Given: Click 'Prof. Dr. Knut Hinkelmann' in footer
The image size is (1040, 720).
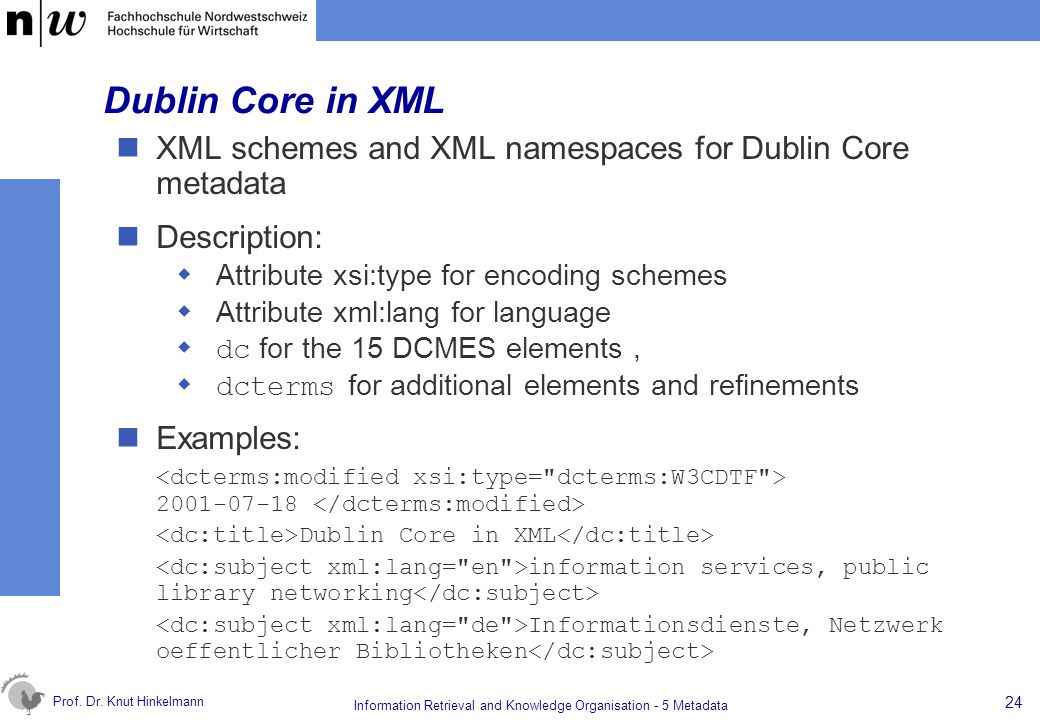Looking at the screenshot, I should (128, 701).
